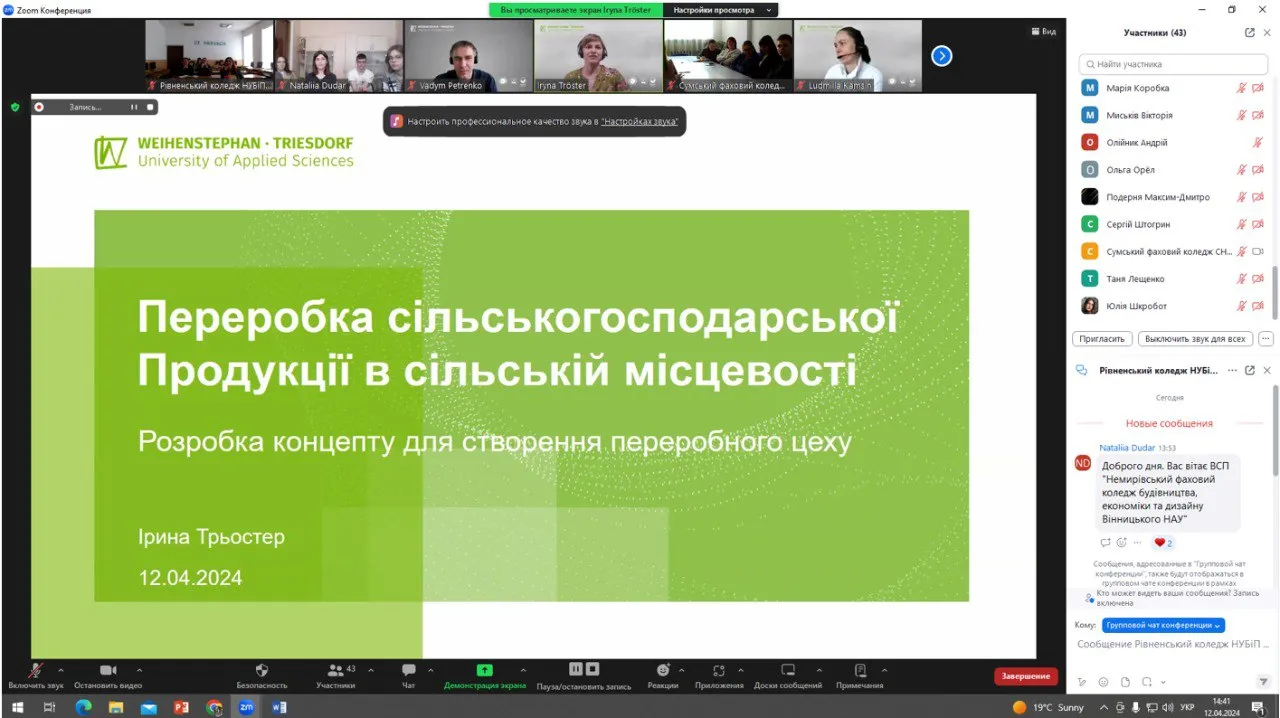The height and width of the screenshot is (718, 1280).
Task: Toggle the heart reaction on Nataliia's message
Action: (1163, 543)
